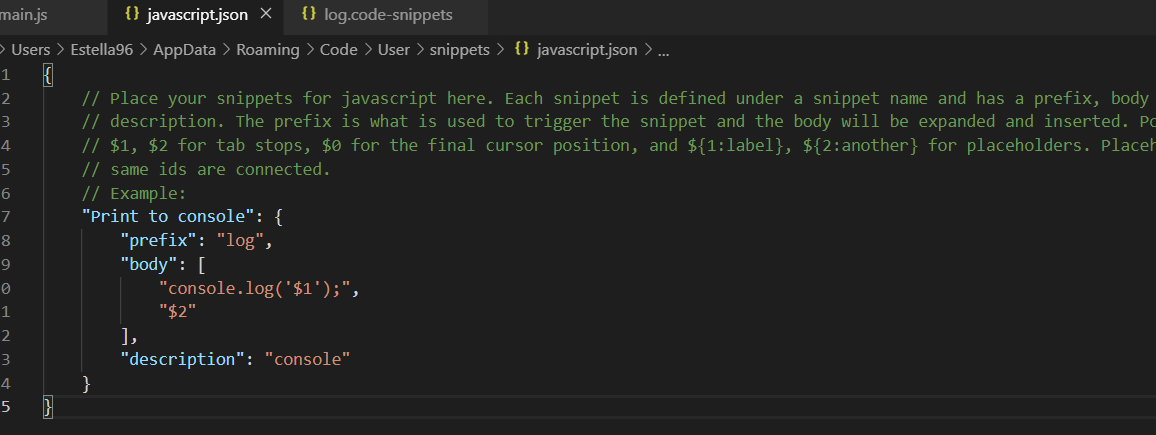The height and width of the screenshot is (435, 1156).
Task: Close the javascript.json tab
Action: [267, 14]
